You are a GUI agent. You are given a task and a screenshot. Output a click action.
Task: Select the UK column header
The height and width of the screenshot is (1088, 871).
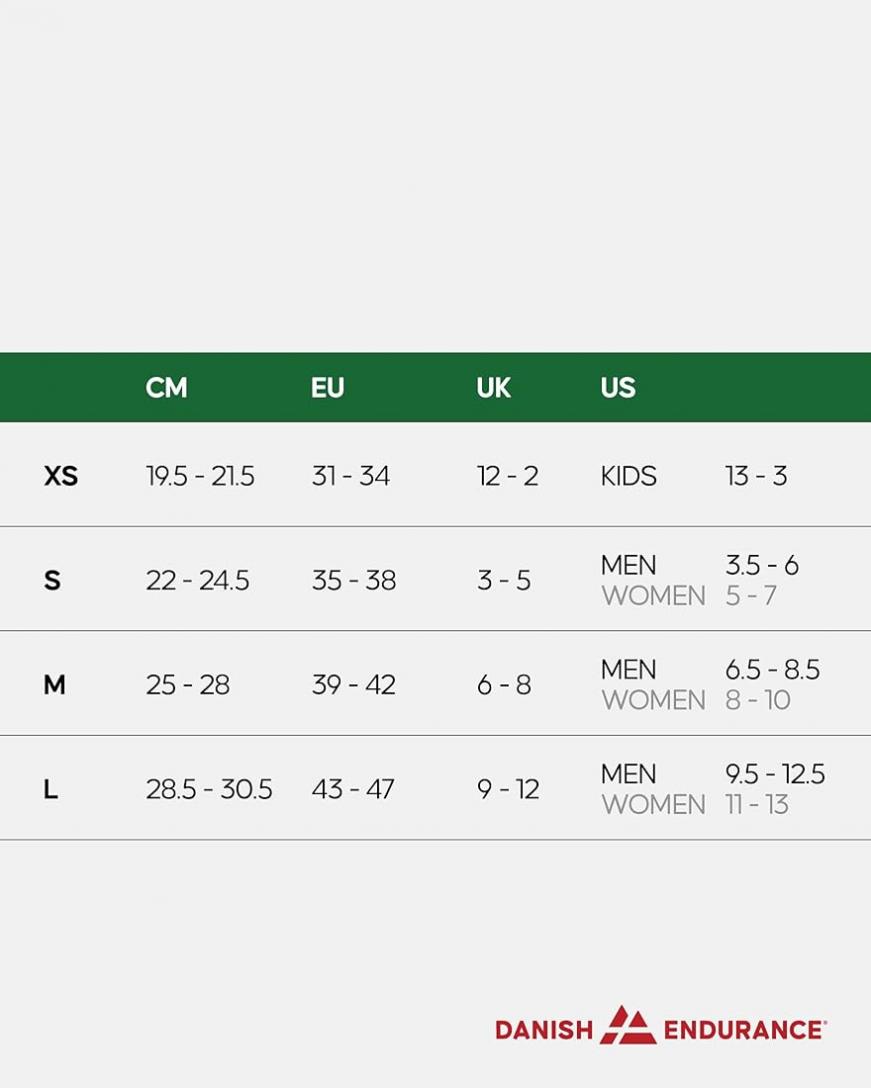click(x=493, y=387)
